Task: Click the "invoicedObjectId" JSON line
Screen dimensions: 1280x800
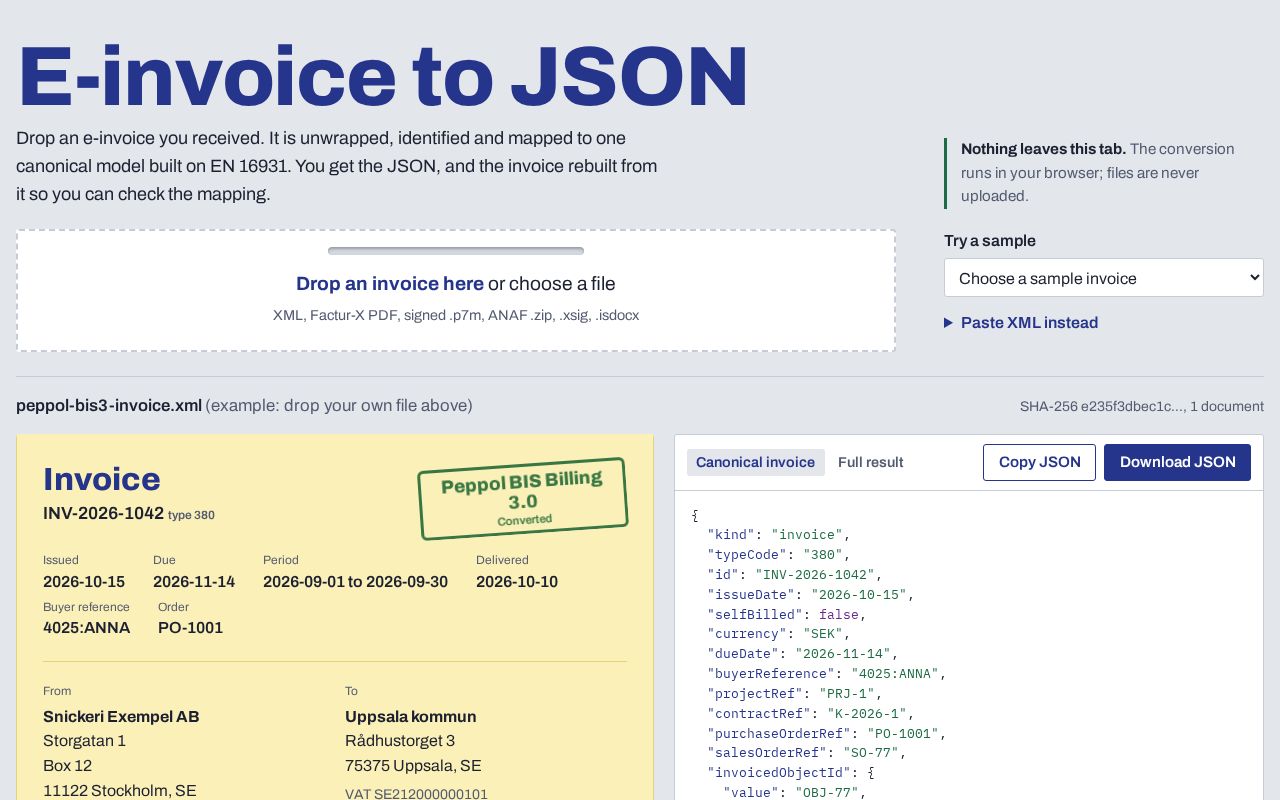Action: point(791,773)
